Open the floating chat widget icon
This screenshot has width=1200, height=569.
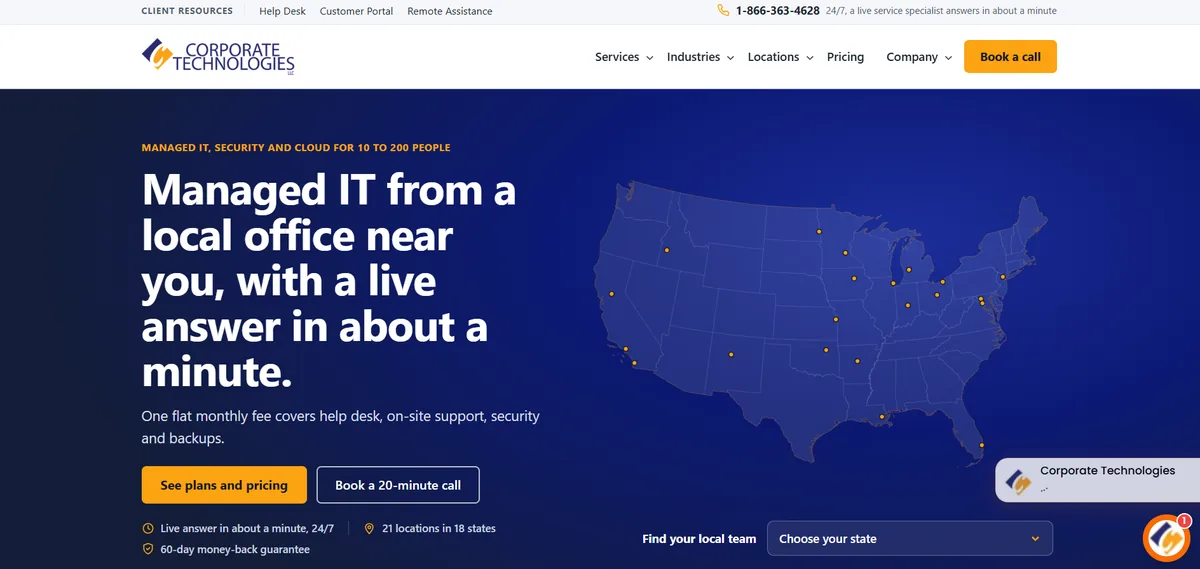pyautogui.click(x=1166, y=539)
